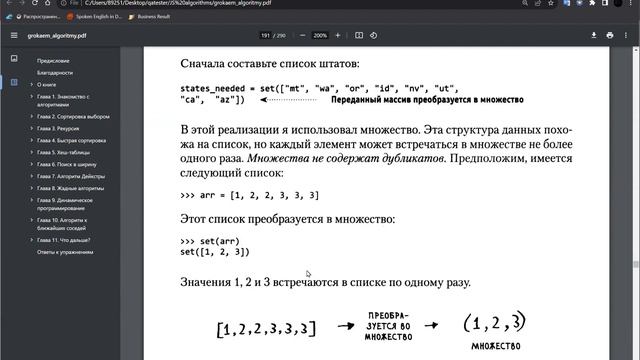Open Глава 7. Алгоритм Дейкстры
The width and height of the screenshot is (640, 360).
pyautogui.click(x=71, y=176)
